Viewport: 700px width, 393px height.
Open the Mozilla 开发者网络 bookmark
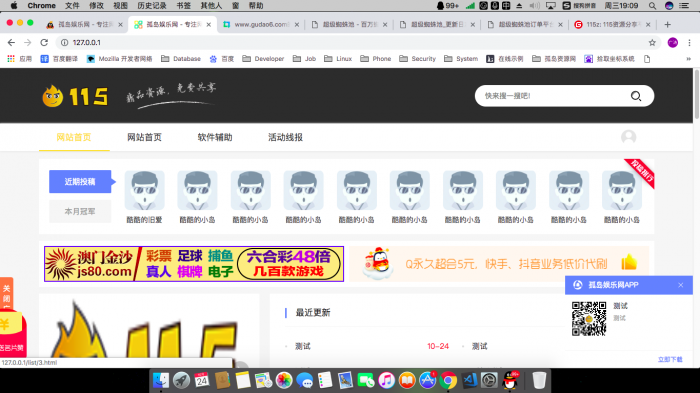click(x=119, y=59)
